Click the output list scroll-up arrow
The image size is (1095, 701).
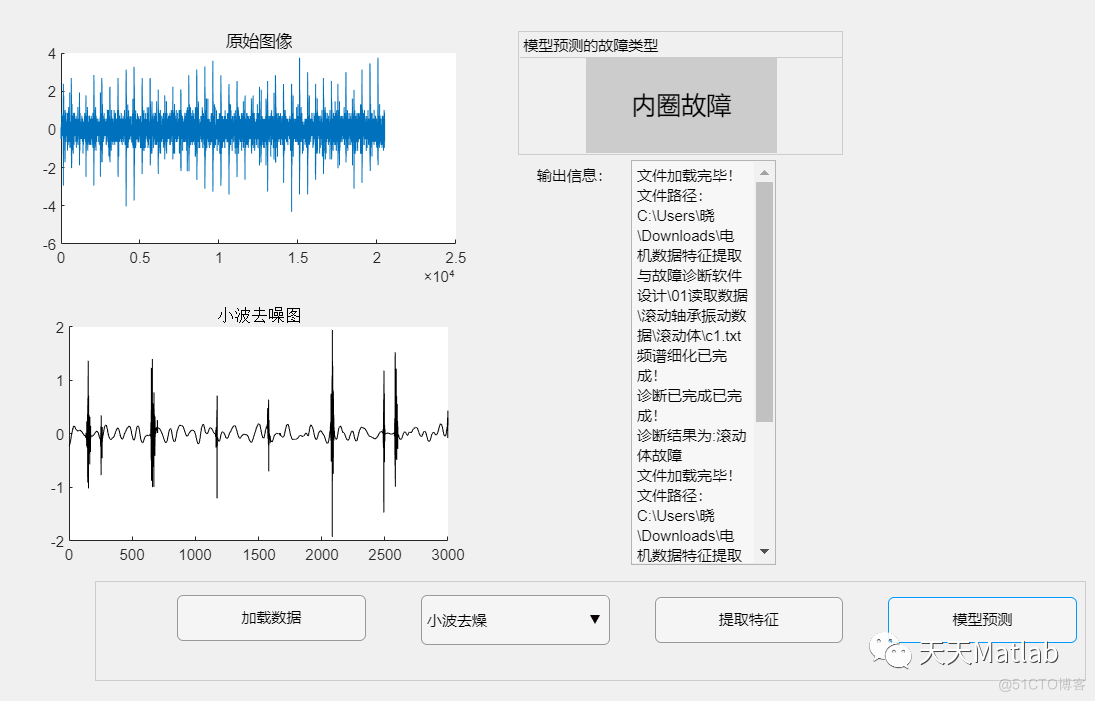pyautogui.click(x=764, y=172)
